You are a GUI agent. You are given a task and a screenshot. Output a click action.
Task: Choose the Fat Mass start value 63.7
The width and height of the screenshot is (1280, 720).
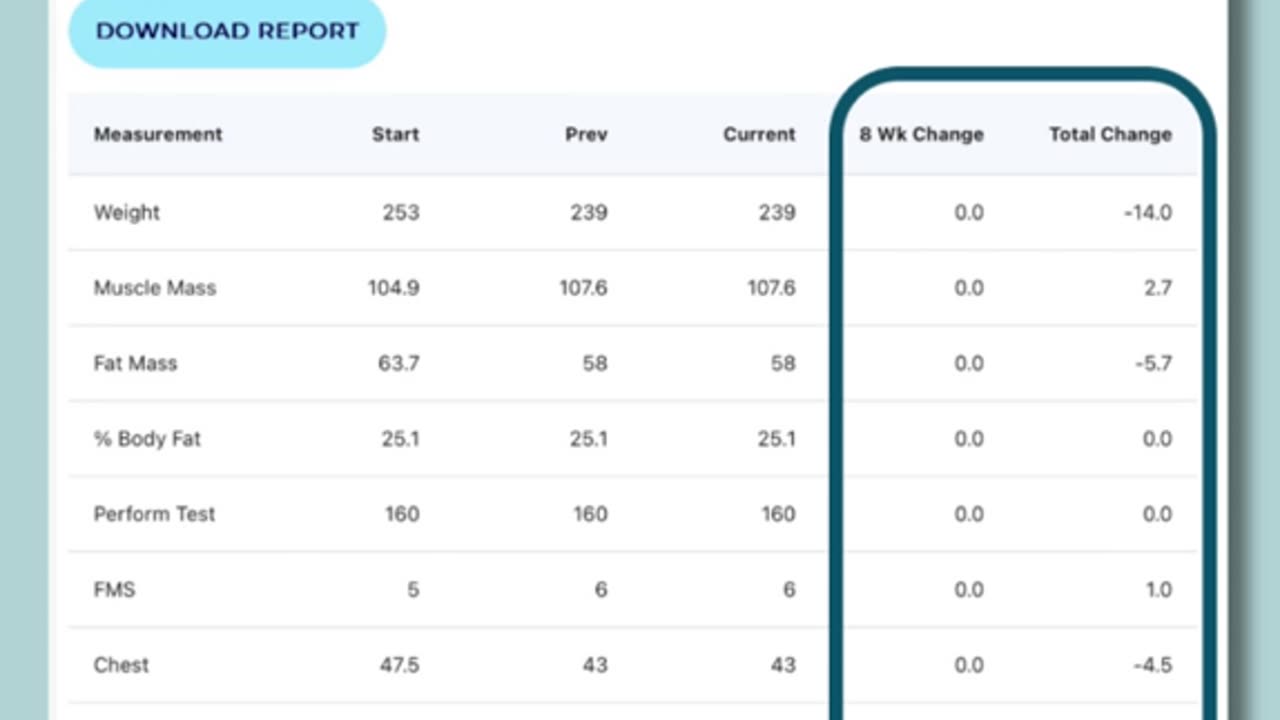pos(399,363)
